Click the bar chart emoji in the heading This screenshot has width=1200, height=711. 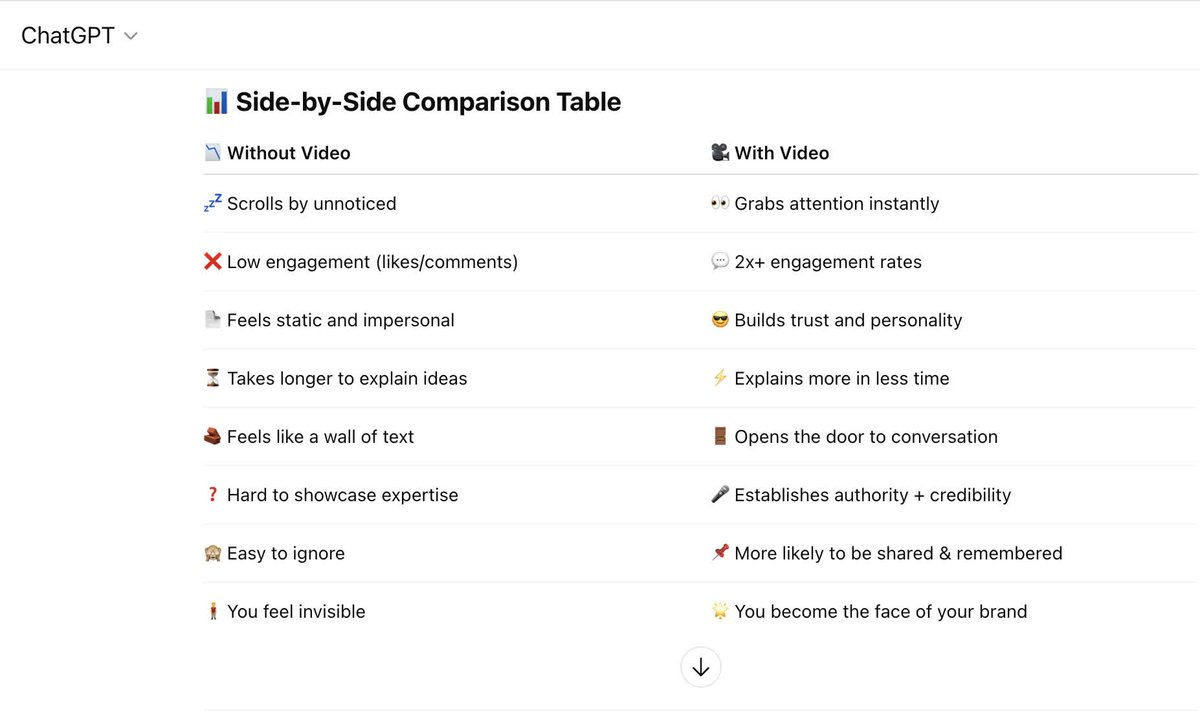pos(216,102)
